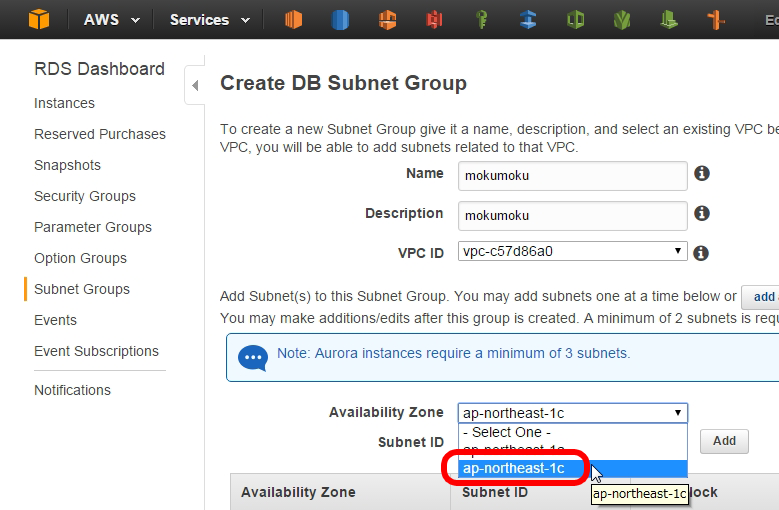Open Subnet Groups in the sidebar
Screen dimensions: 779x510
point(81,289)
